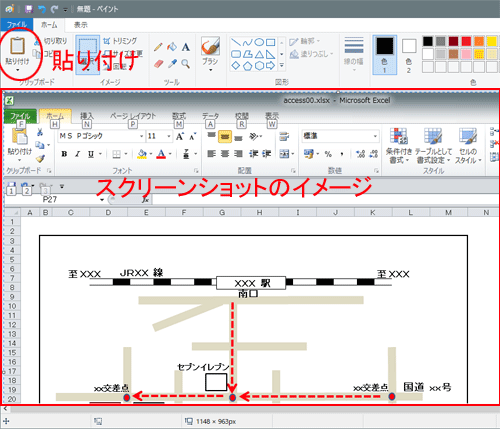This screenshot has width=500, height=429.
Task: Choose the curve shape
Action: point(247,42)
